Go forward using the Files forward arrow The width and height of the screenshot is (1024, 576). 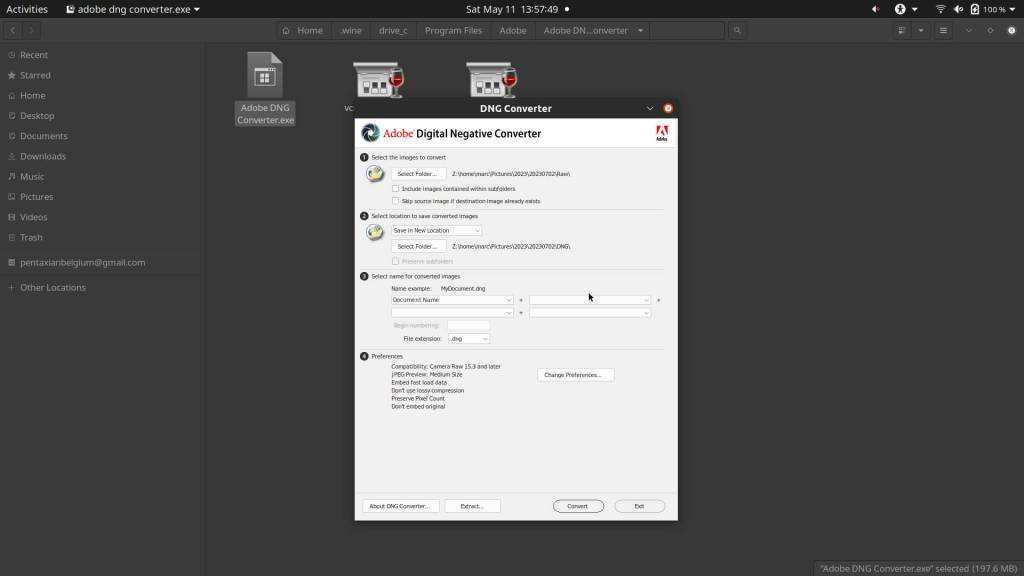tap(31, 30)
